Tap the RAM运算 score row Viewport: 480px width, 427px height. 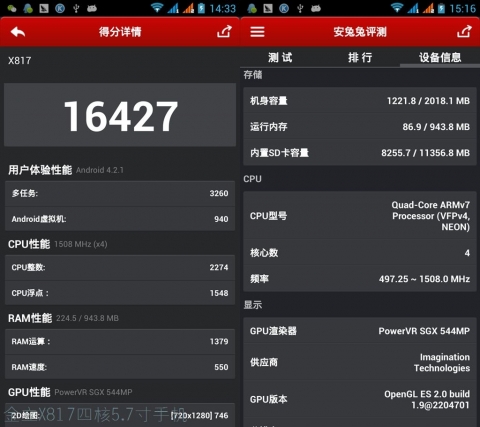pos(120,341)
